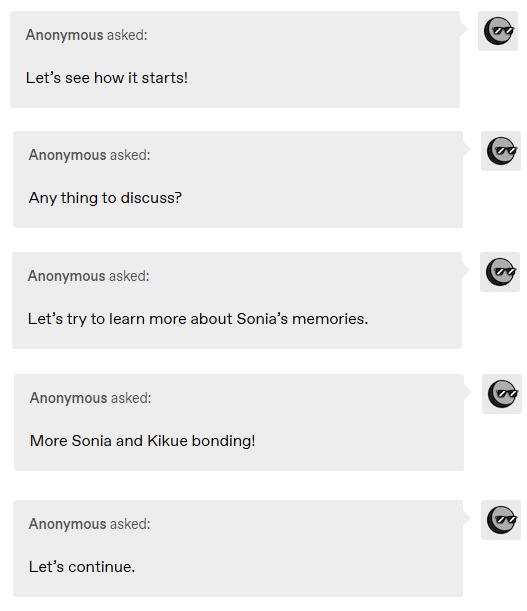Image resolution: width=527 pixels, height=611 pixels.
Task: Click "asked:" label in the first ask bubble
Action: (x=127, y=35)
